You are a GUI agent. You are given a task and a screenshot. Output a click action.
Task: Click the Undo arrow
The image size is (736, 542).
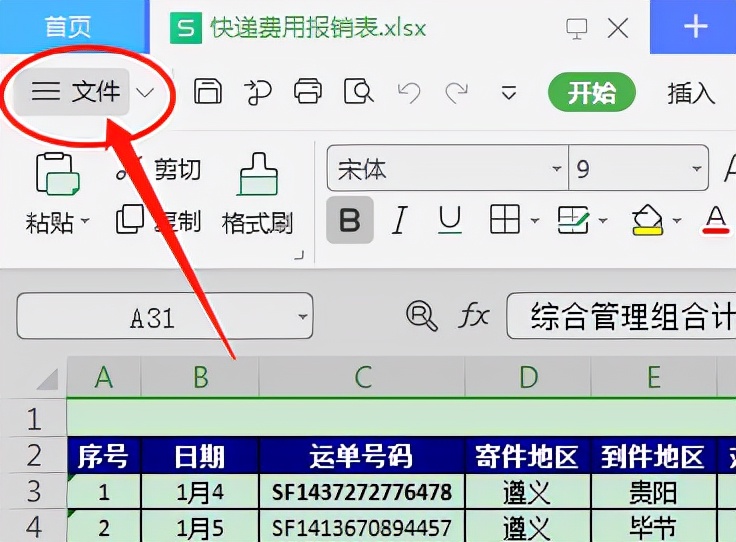tap(409, 92)
